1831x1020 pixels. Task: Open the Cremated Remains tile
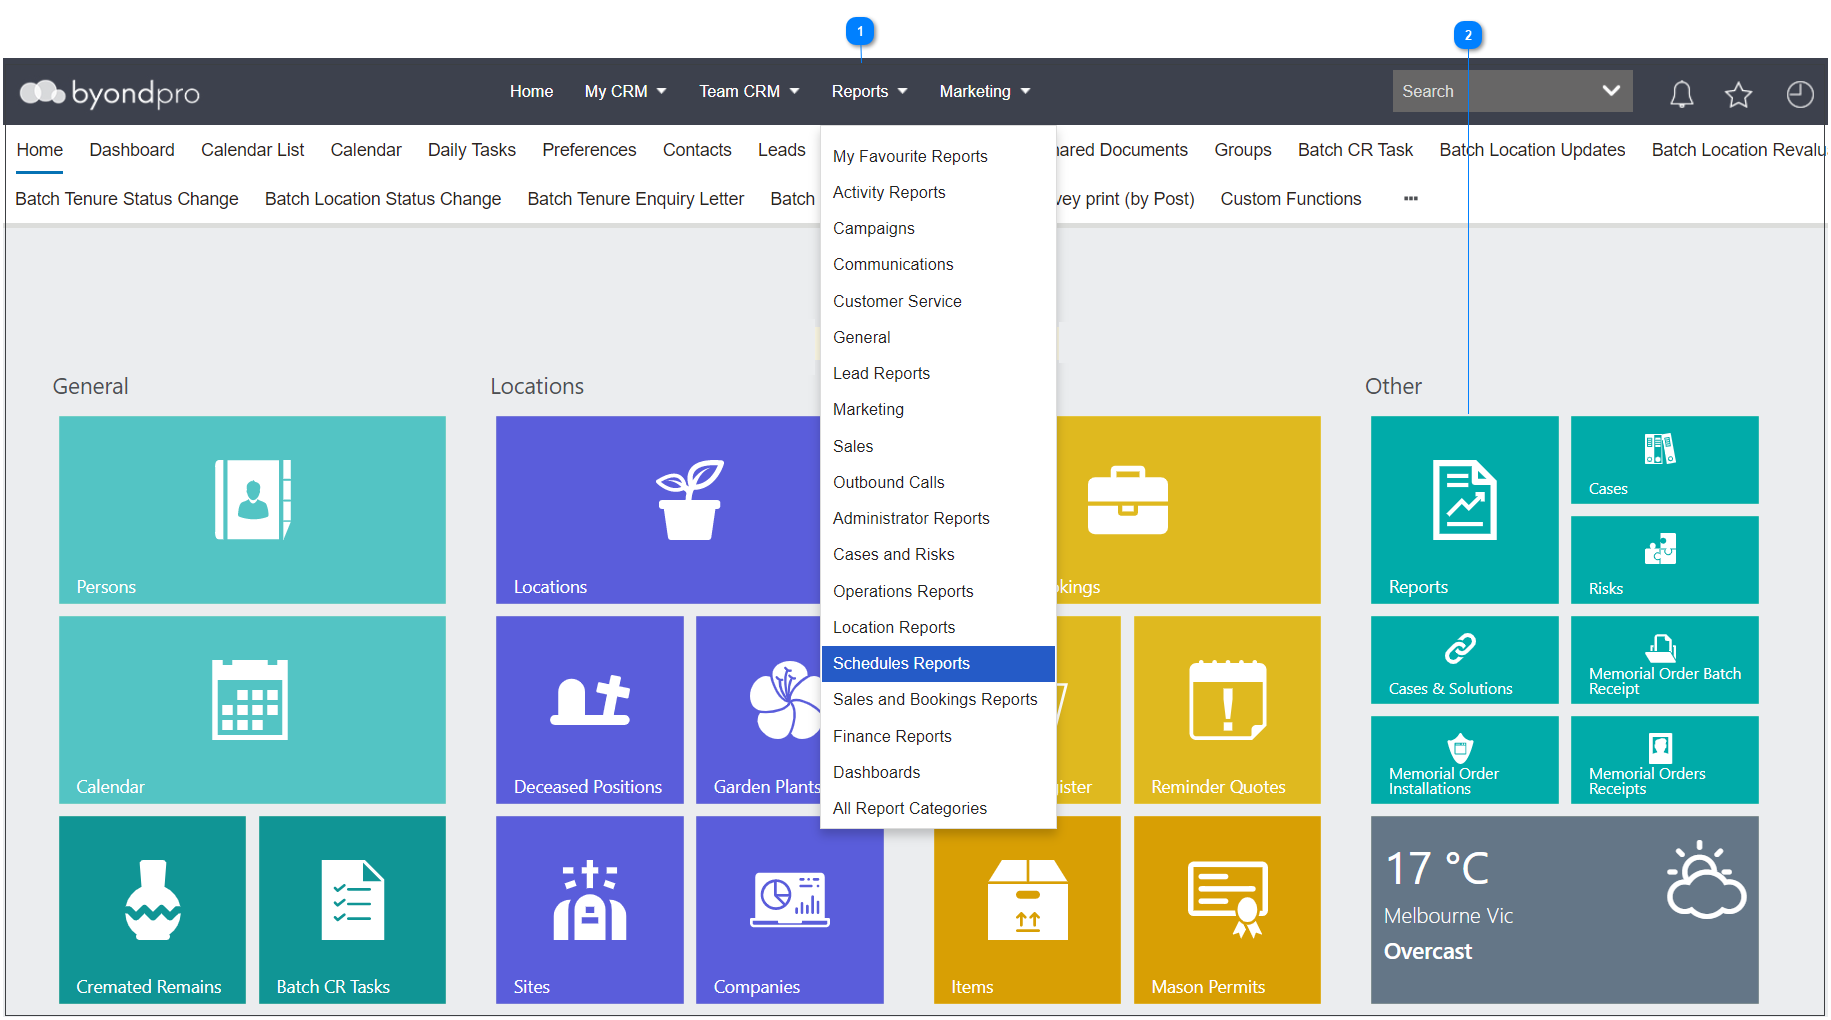click(152, 909)
